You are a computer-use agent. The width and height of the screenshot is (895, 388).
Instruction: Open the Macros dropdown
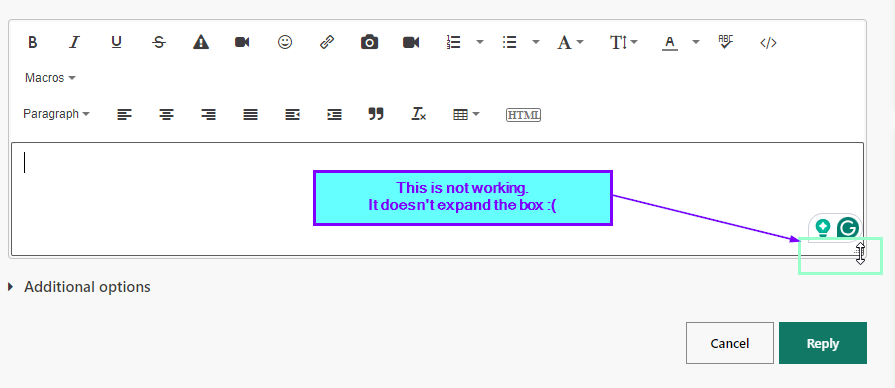click(x=50, y=78)
